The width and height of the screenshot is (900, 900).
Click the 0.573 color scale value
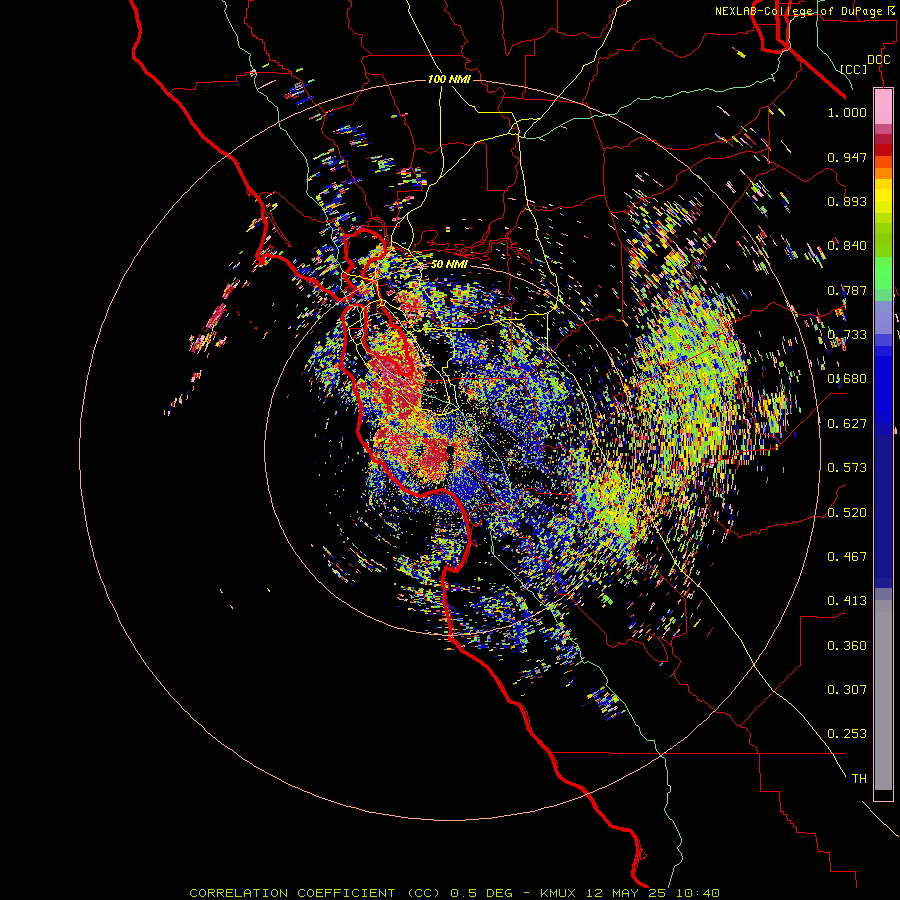click(847, 468)
